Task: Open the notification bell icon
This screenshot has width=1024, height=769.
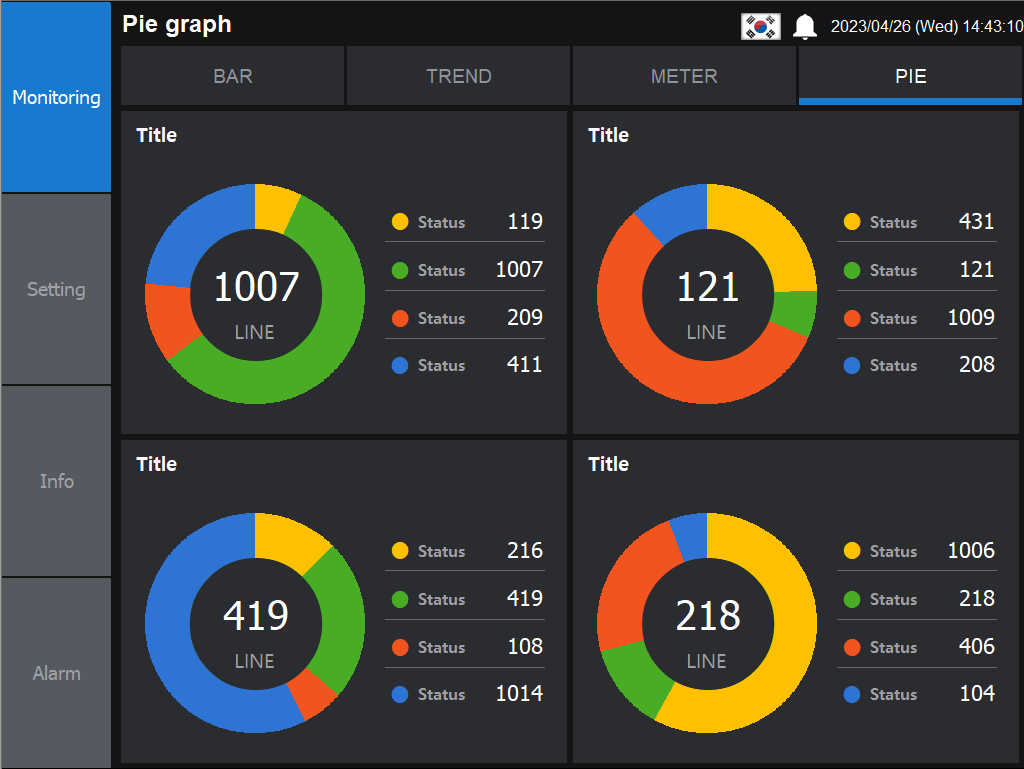Action: [x=804, y=25]
